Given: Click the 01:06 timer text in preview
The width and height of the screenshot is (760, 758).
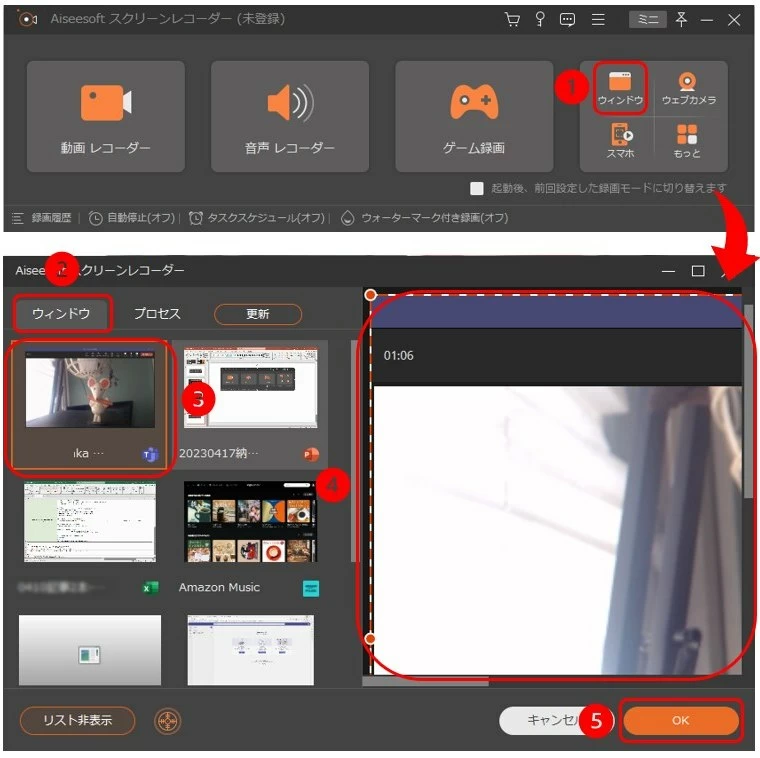Looking at the screenshot, I should [x=398, y=356].
